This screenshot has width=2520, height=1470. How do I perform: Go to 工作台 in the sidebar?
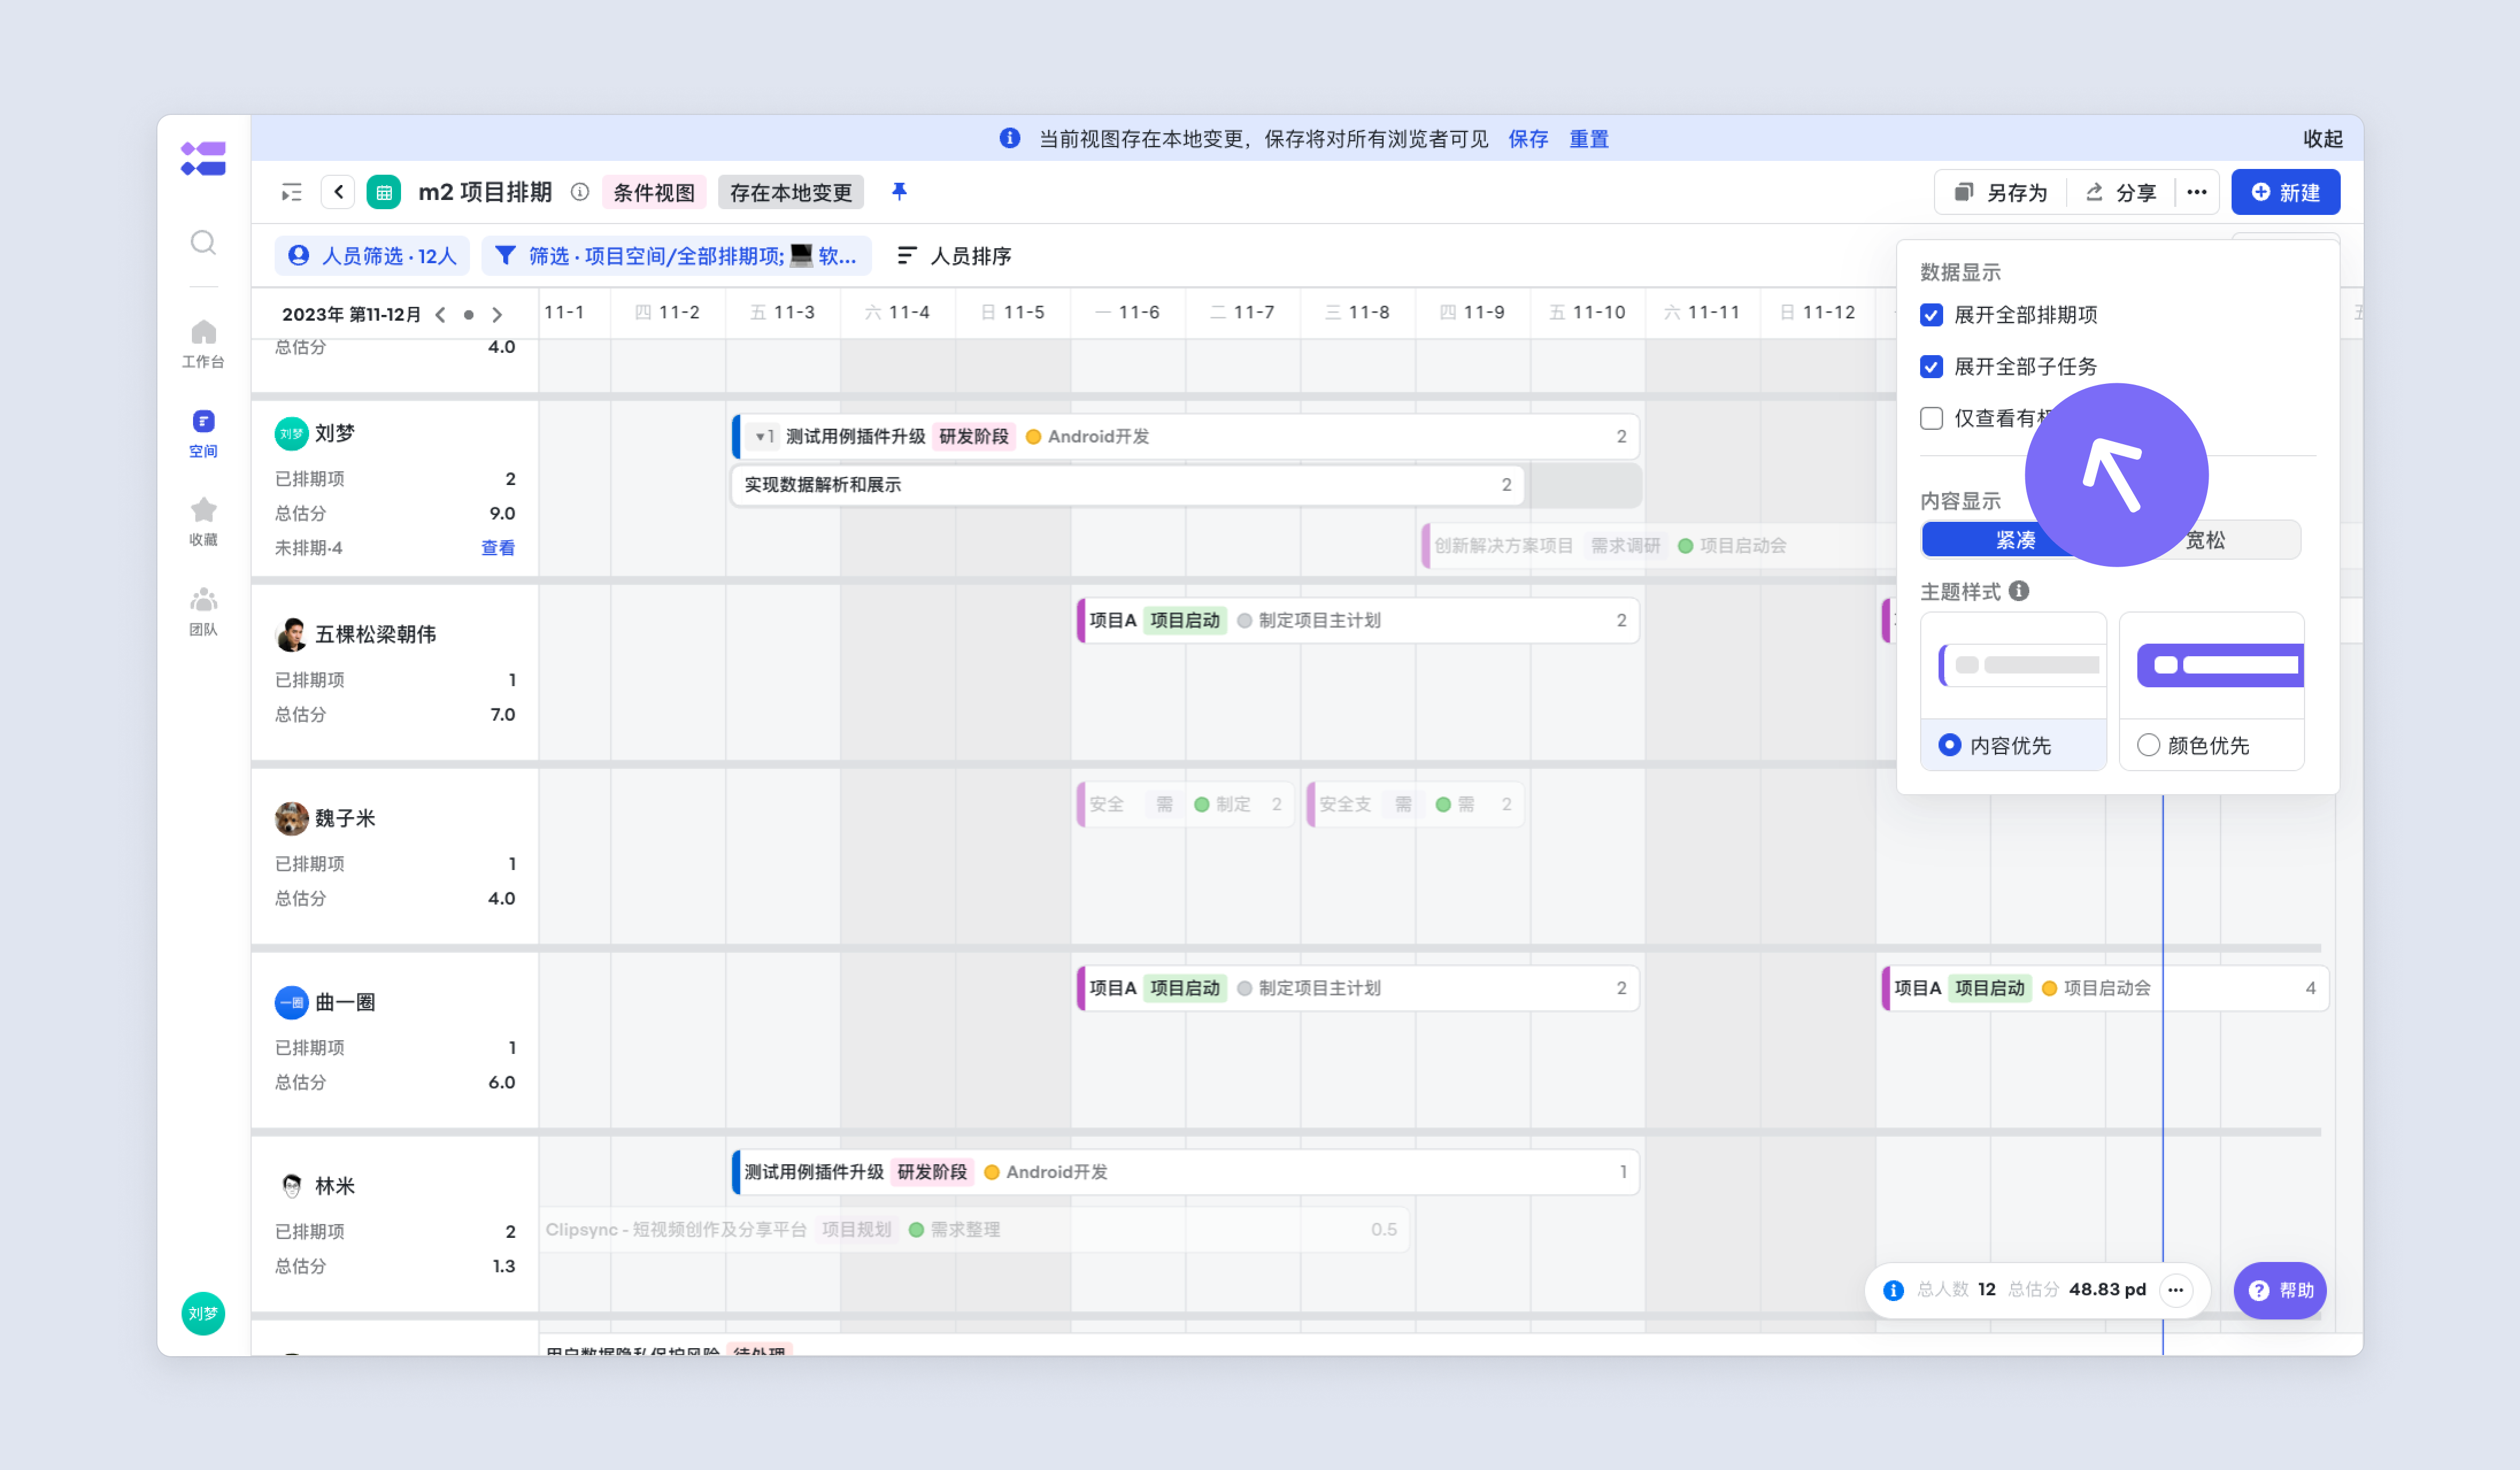tap(203, 344)
